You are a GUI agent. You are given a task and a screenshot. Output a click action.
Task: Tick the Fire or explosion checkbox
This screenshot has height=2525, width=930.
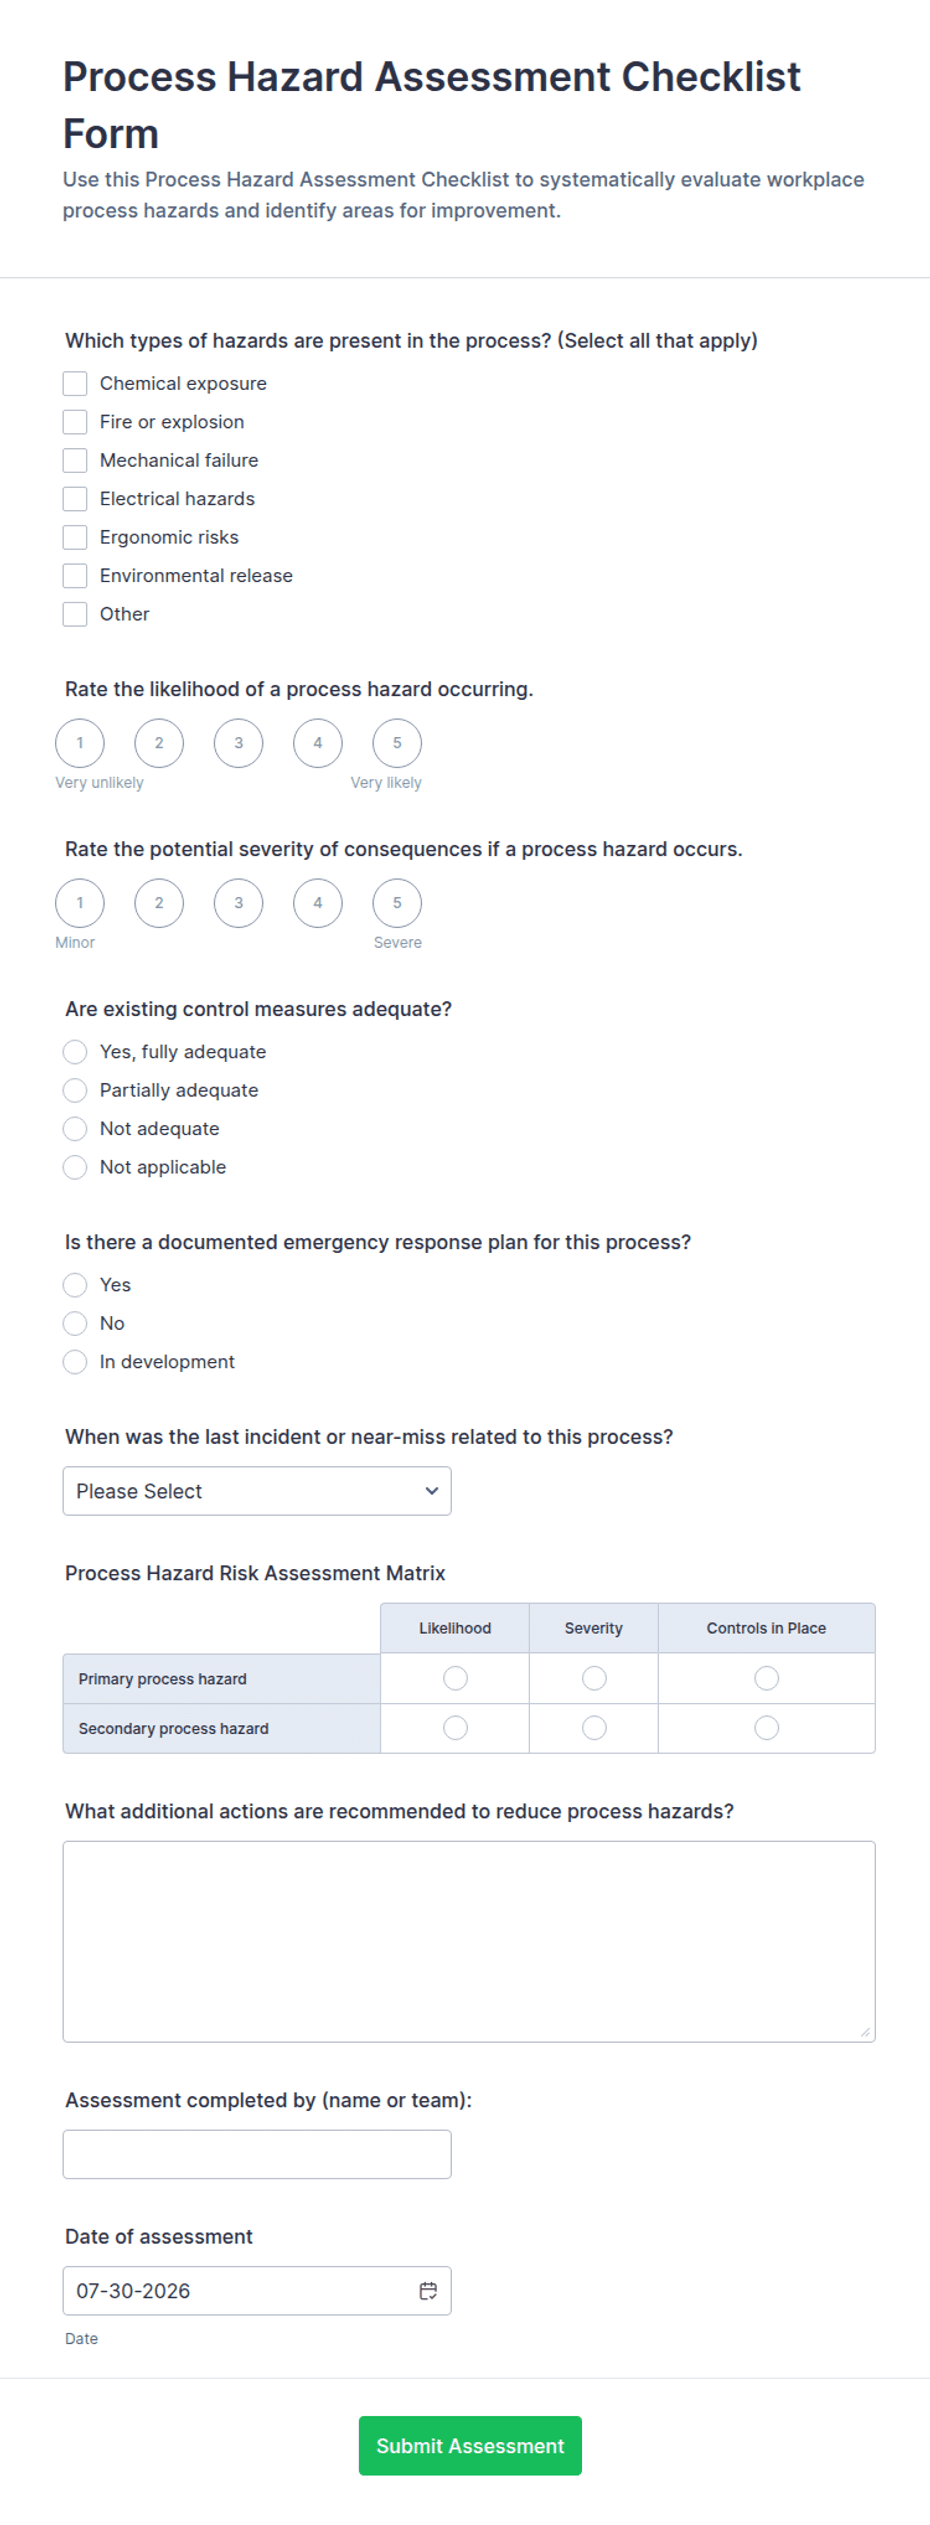click(x=75, y=422)
